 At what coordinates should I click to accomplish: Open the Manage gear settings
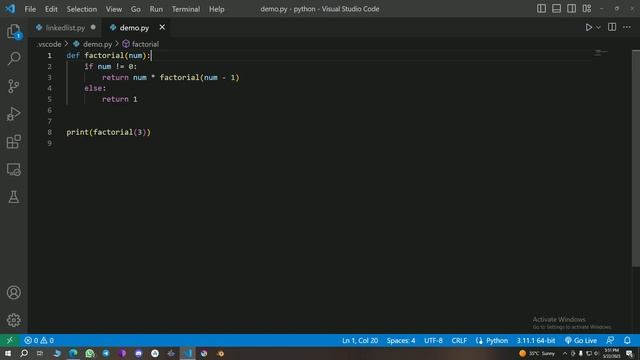point(14,320)
